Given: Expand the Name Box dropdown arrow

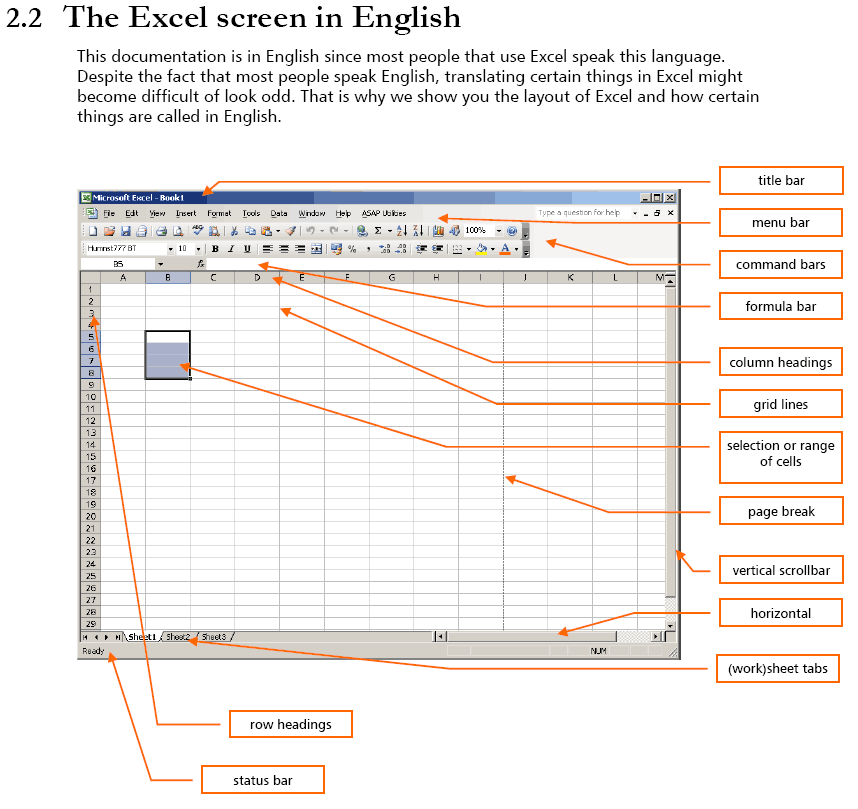Looking at the screenshot, I should (x=160, y=264).
